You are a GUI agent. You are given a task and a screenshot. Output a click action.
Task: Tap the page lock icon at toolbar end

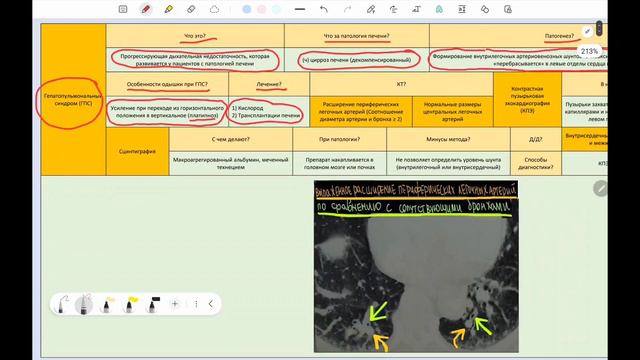[508, 9]
